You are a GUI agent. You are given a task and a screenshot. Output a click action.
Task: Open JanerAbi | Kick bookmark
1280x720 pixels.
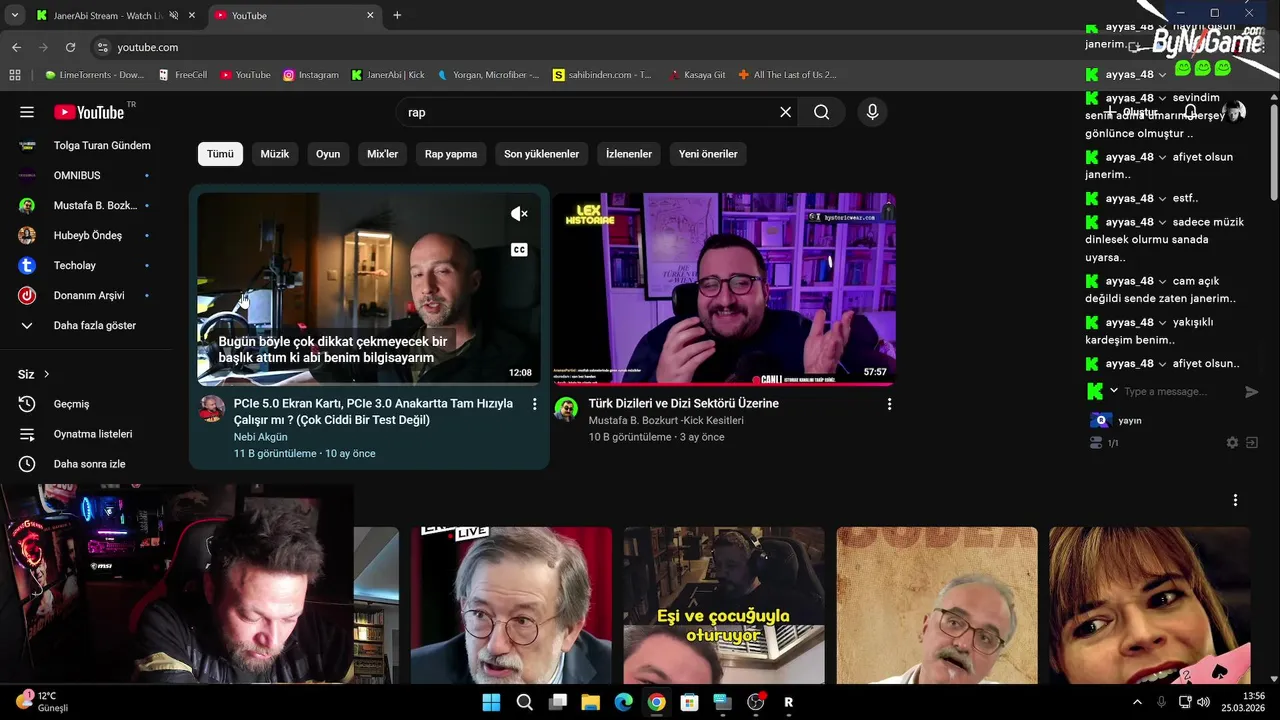(388, 75)
